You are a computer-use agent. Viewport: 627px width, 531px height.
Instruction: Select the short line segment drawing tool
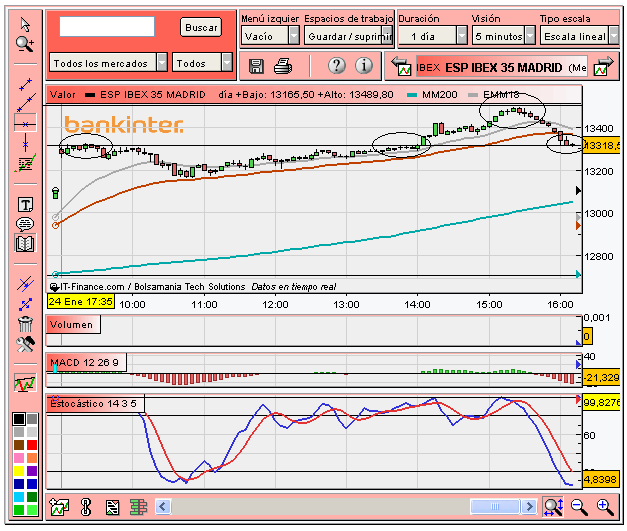(x=25, y=84)
